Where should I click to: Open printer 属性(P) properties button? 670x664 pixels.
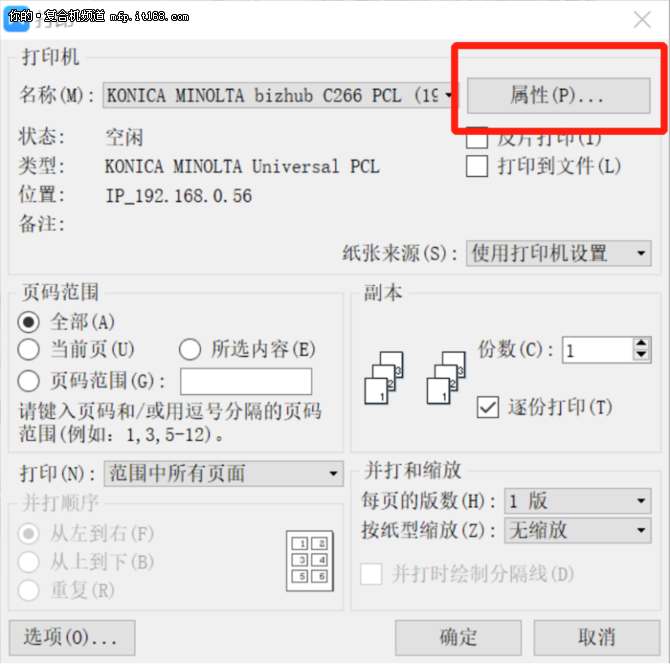tap(558, 96)
